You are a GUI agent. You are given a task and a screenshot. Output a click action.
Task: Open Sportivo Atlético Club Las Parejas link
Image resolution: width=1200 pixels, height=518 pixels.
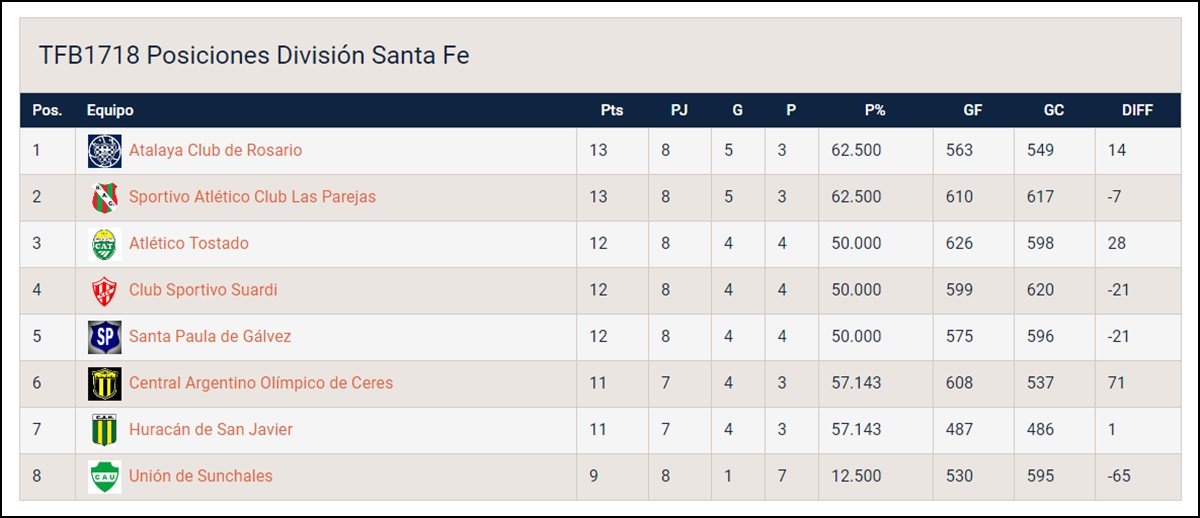252,197
